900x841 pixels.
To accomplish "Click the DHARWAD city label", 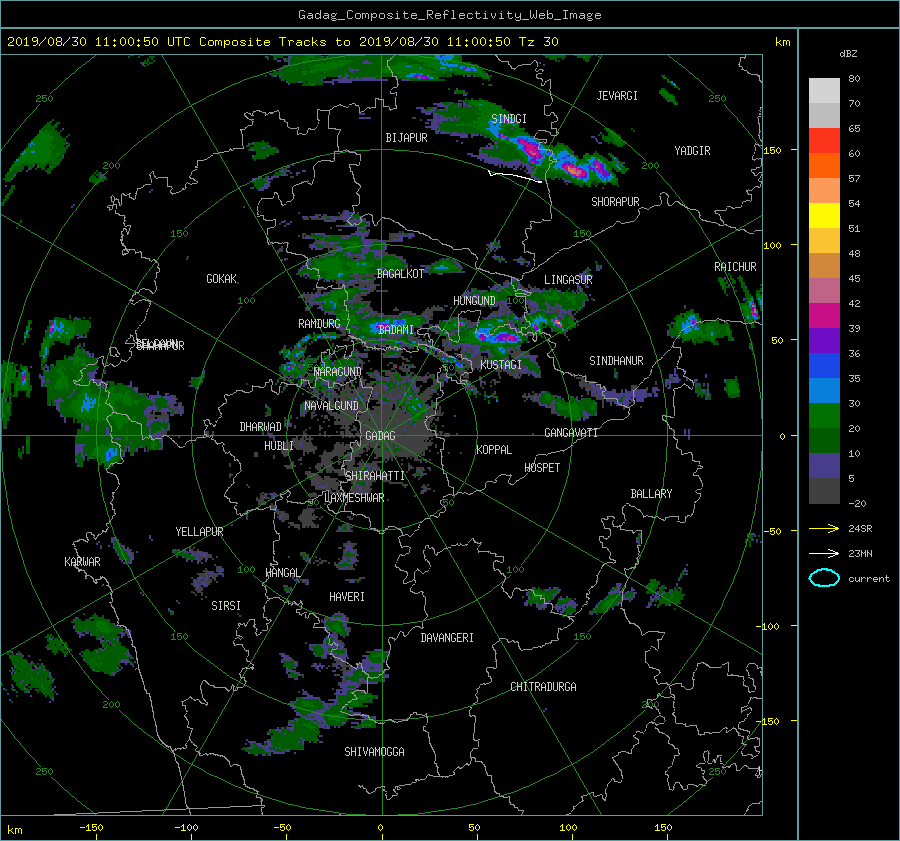I will [261, 427].
